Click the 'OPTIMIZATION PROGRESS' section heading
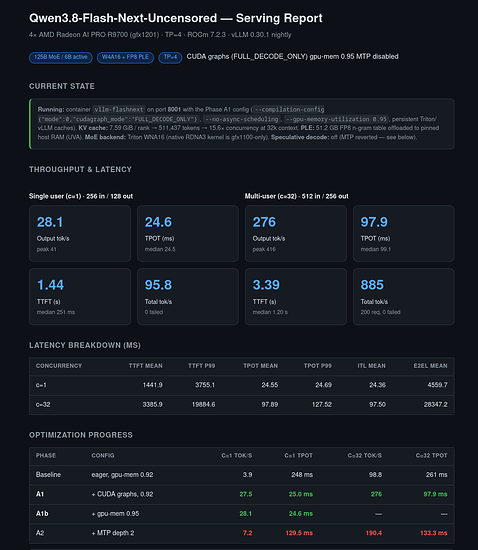Image resolution: width=478 pixels, height=550 pixels. pos(81,435)
